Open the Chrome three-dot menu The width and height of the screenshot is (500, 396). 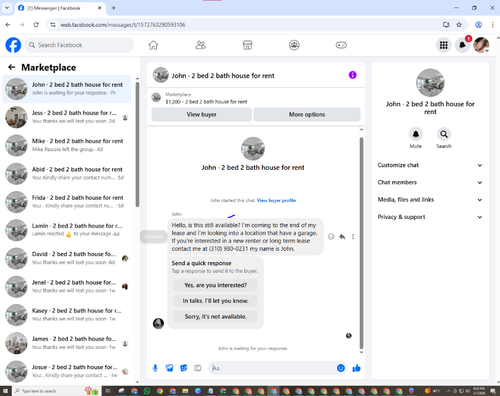click(493, 25)
